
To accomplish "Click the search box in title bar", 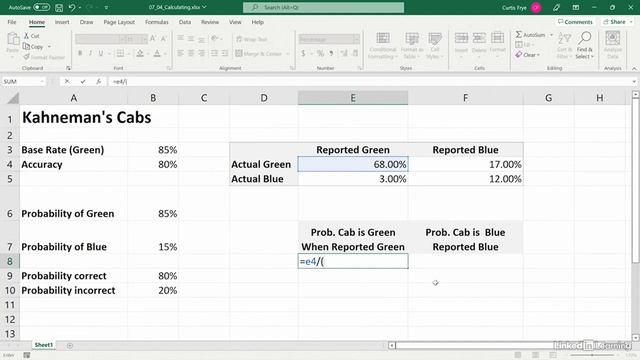I will [x=323, y=7].
